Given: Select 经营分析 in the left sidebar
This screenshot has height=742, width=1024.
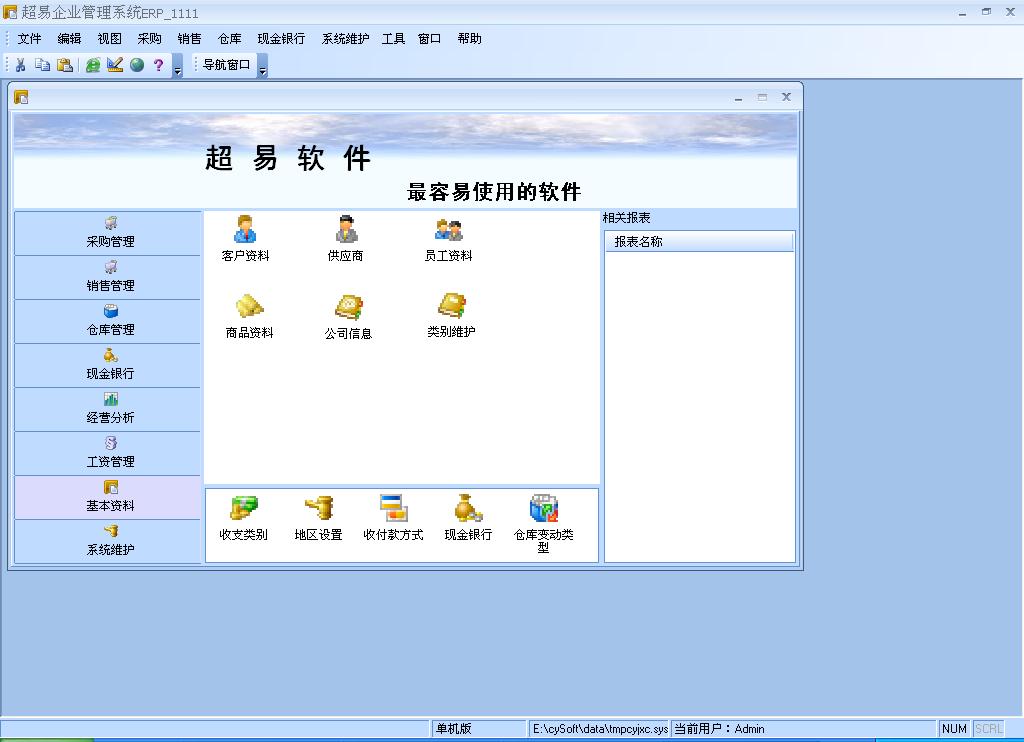Looking at the screenshot, I should (x=108, y=410).
